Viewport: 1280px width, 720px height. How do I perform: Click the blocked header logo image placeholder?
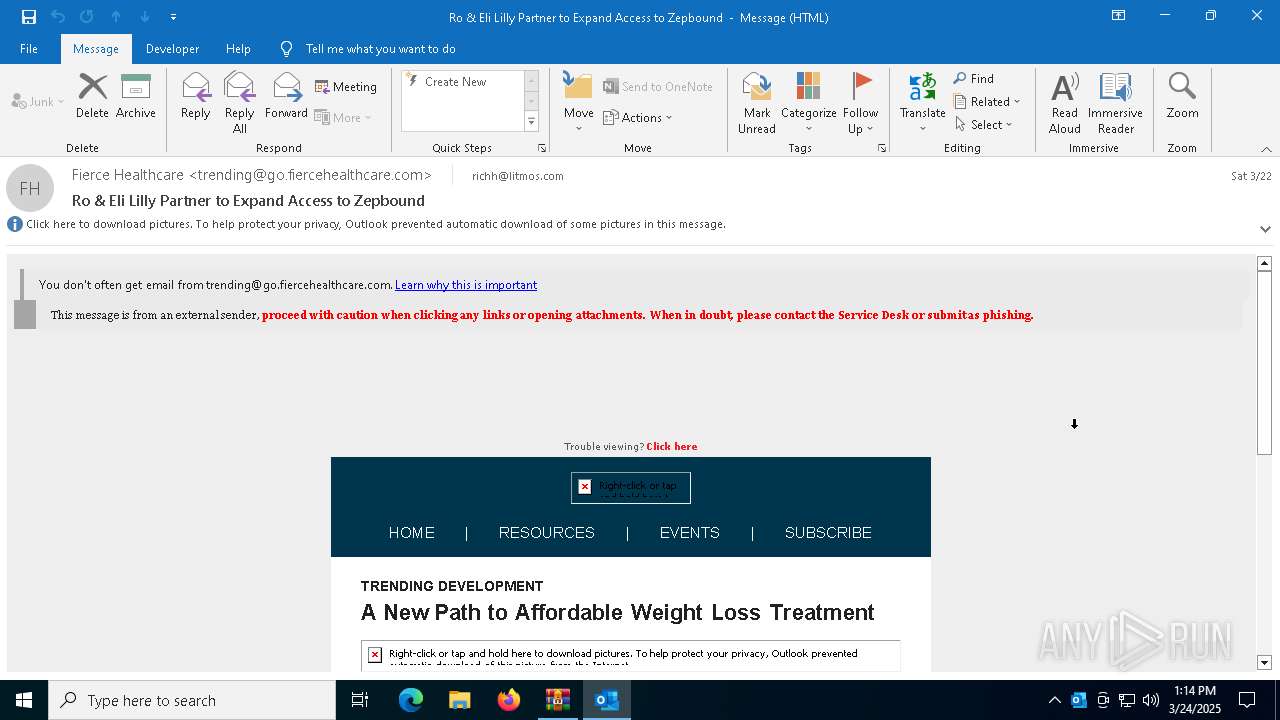click(x=631, y=487)
